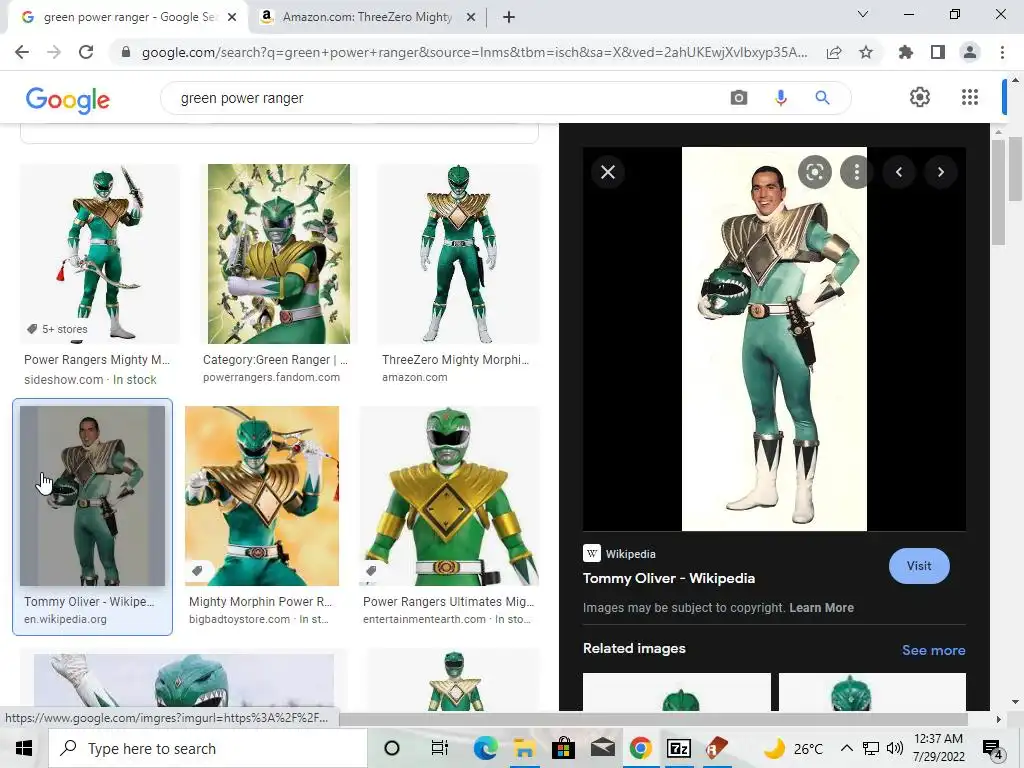Click the address bar URL

click(x=474, y=52)
